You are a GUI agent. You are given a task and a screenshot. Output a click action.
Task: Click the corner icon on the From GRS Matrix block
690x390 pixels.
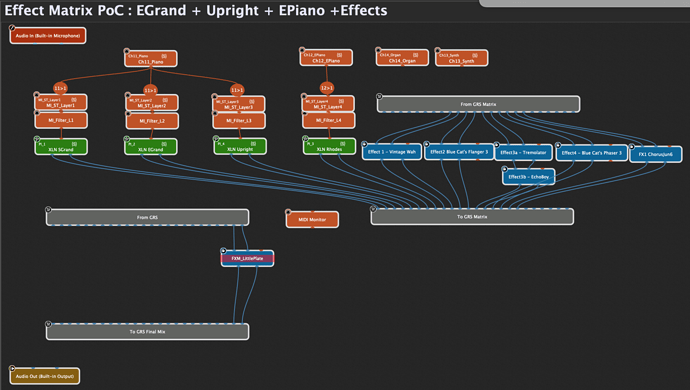[379, 96]
